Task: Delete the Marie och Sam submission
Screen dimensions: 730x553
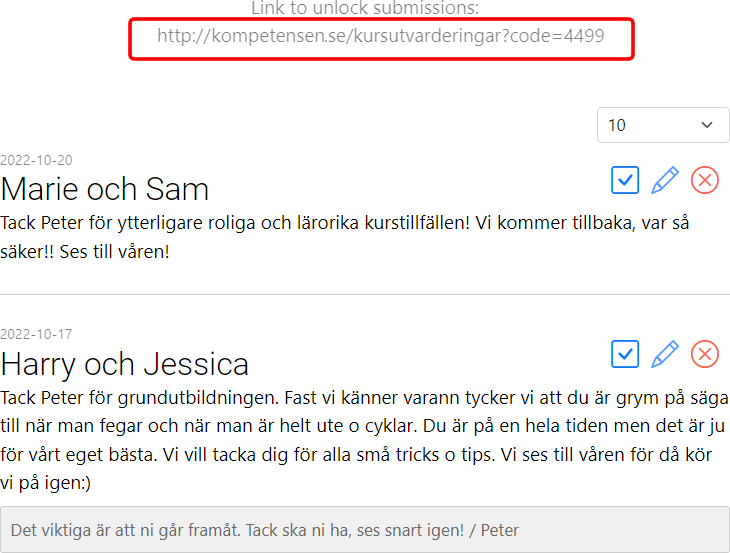Action: pyautogui.click(x=705, y=180)
